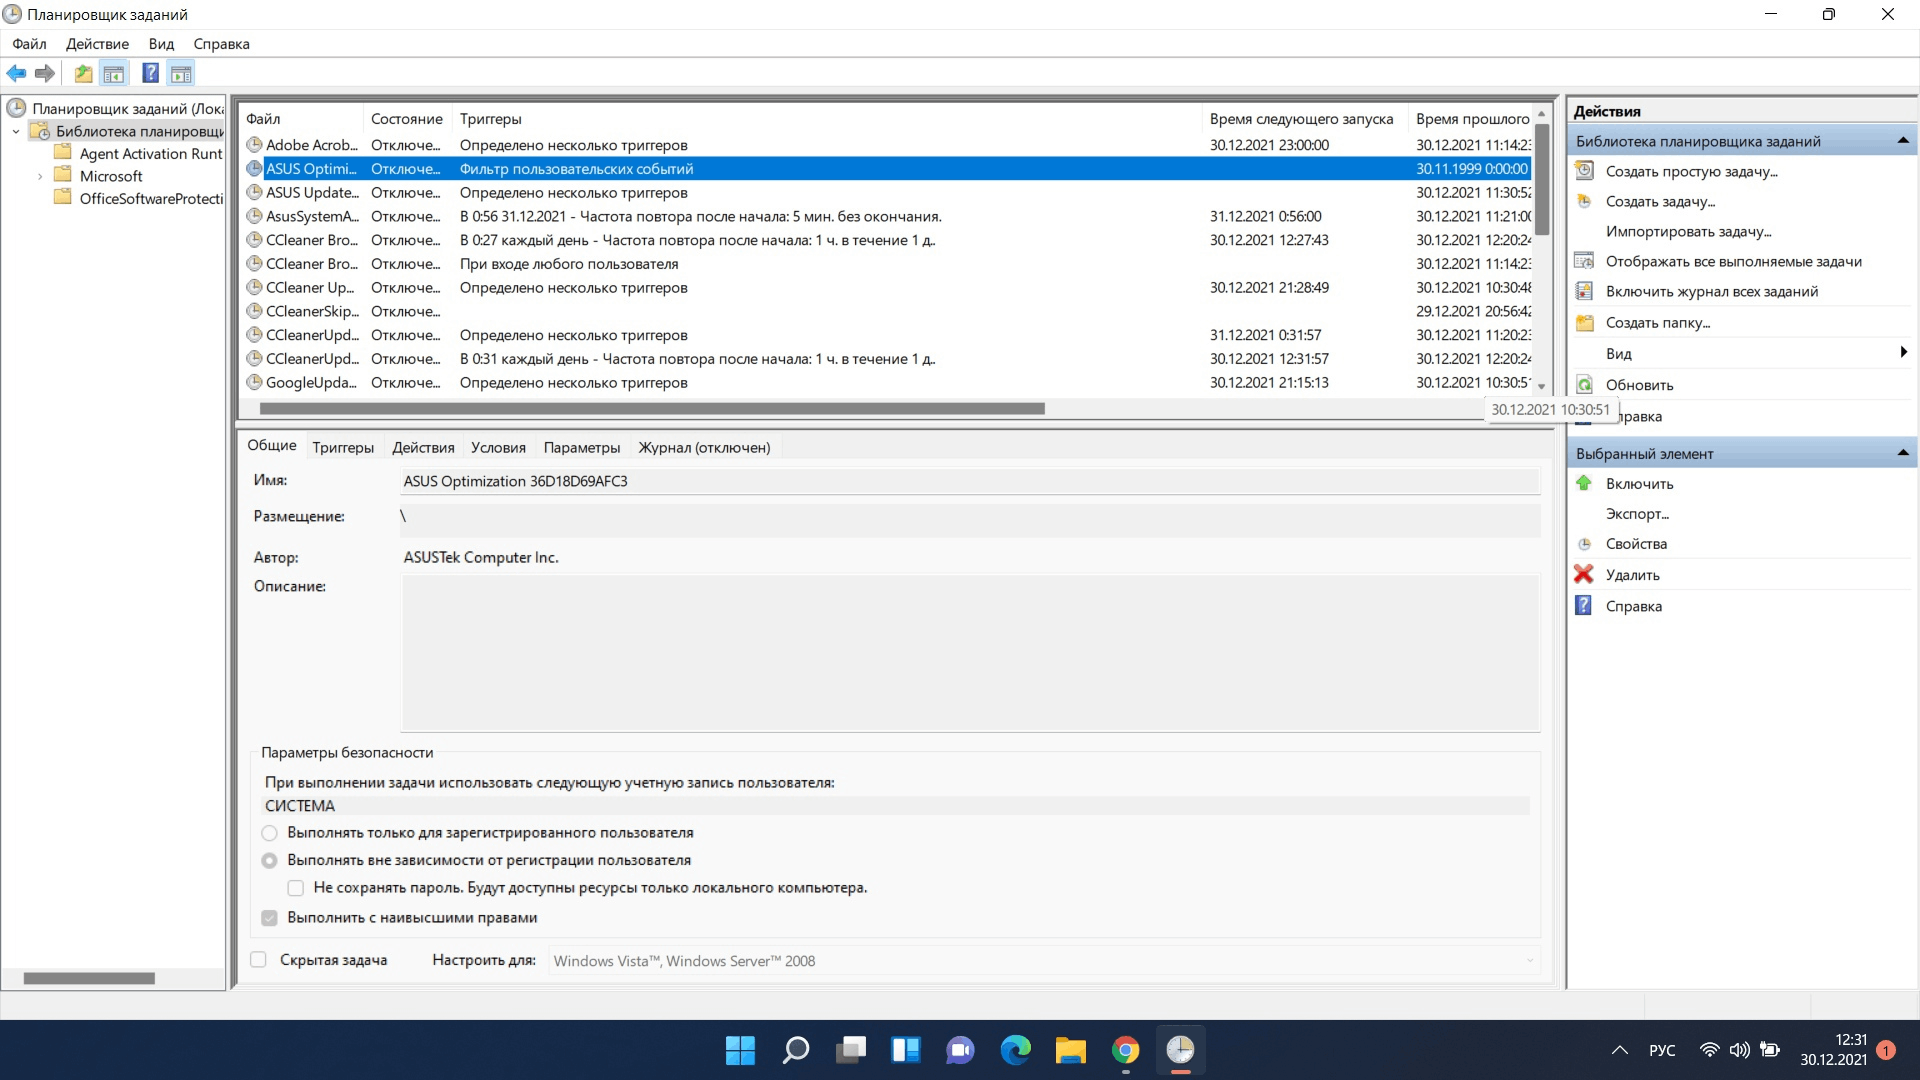The image size is (1920, 1080).
Task: Open the Windows Start menu
Action: [740, 1050]
